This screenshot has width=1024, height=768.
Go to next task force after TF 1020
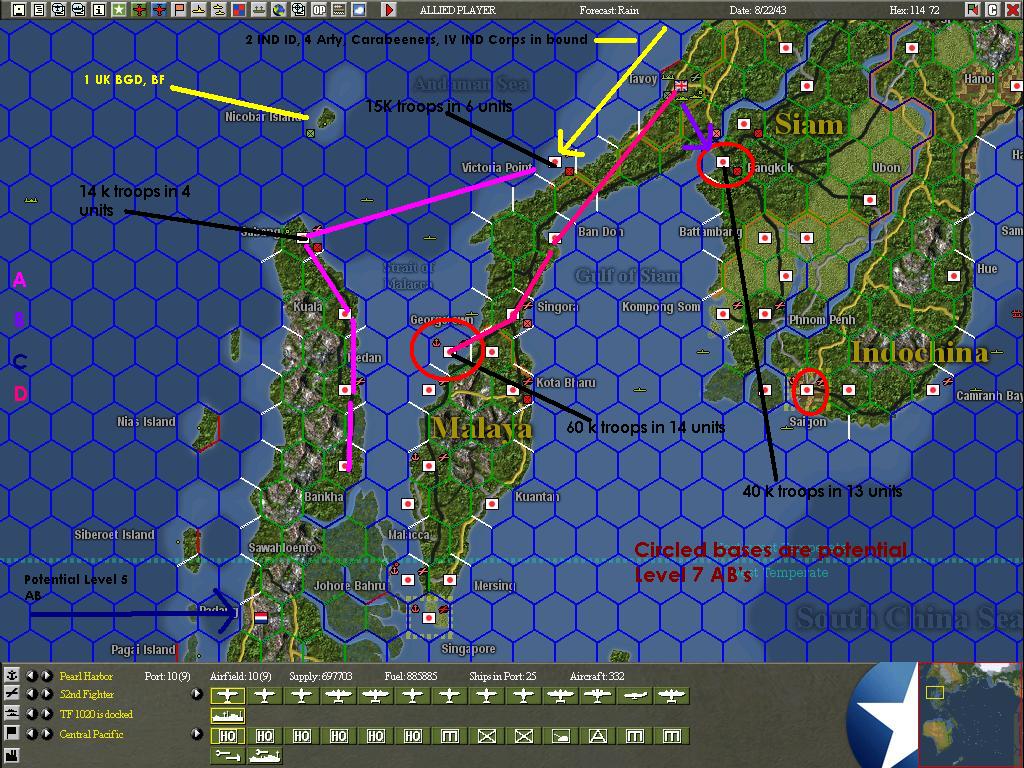pyautogui.click(x=46, y=714)
